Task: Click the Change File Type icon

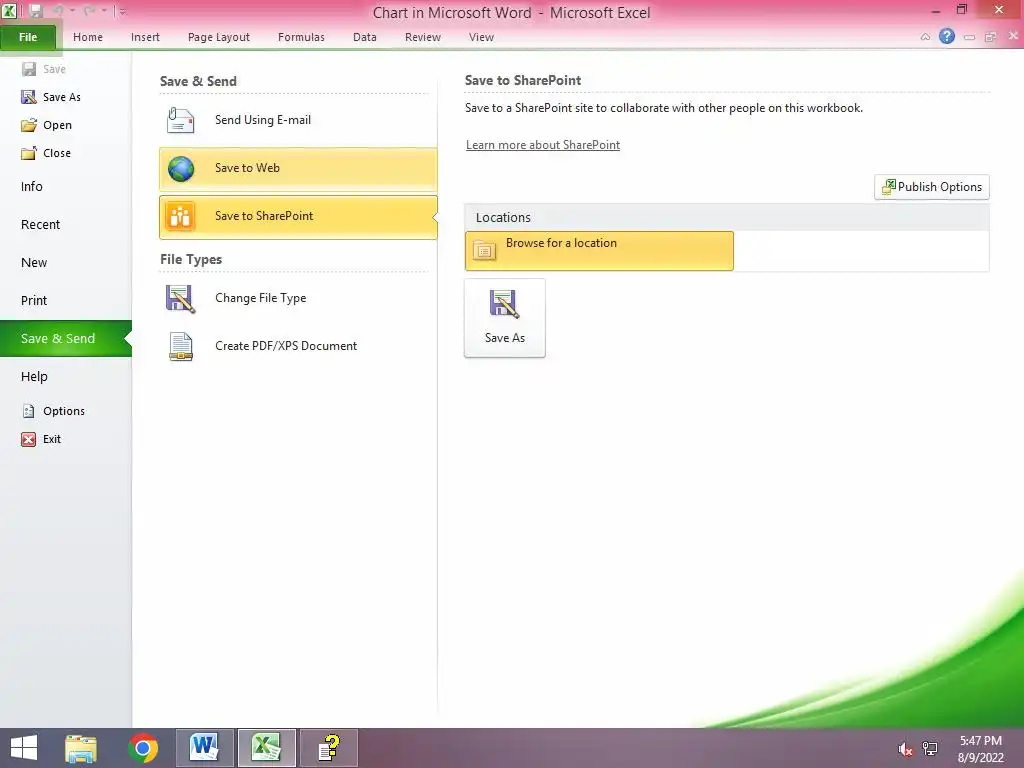Action: tap(180, 298)
